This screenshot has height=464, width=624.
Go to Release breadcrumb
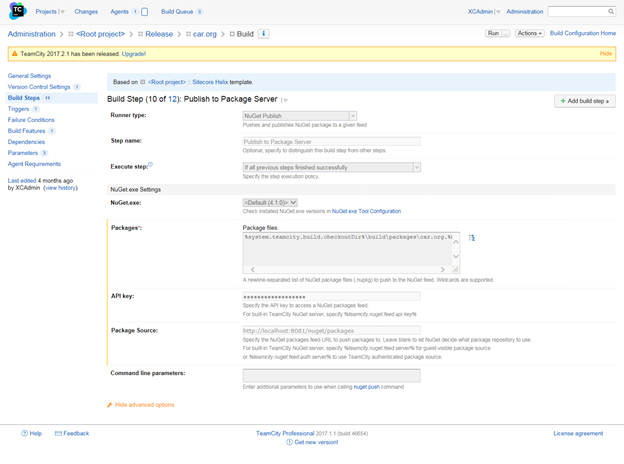coord(159,34)
